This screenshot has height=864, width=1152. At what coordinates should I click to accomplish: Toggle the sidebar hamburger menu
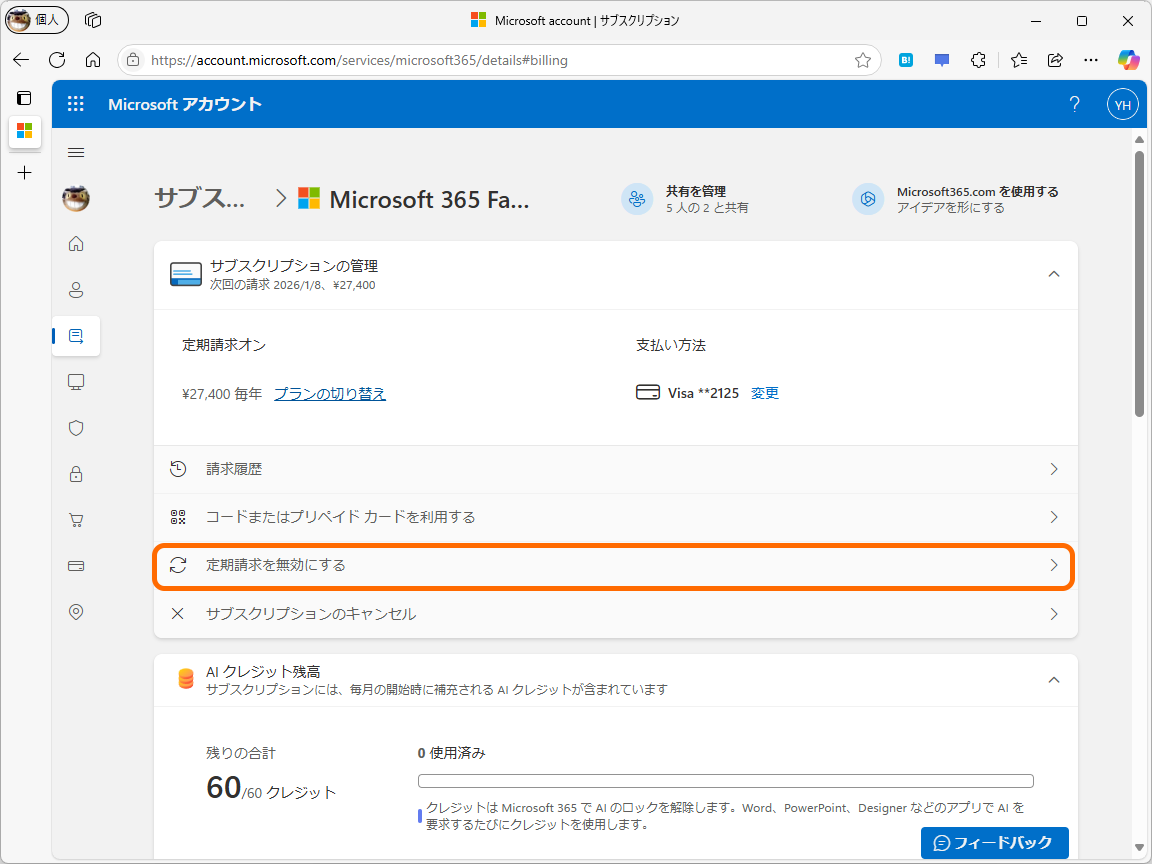(x=76, y=152)
